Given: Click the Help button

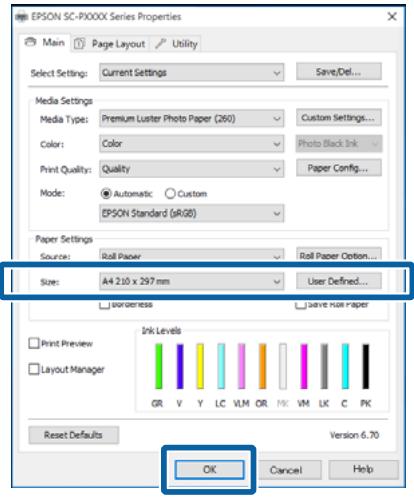Looking at the screenshot, I should (363, 469).
